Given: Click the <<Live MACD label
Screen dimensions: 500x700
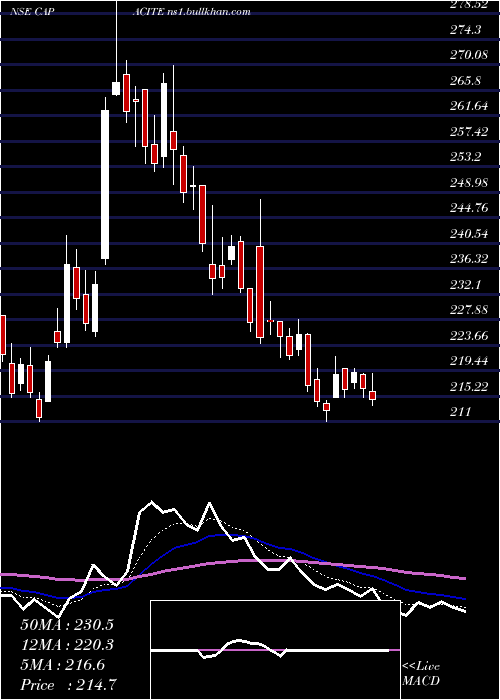Looking at the screenshot, I should tap(421, 673).
